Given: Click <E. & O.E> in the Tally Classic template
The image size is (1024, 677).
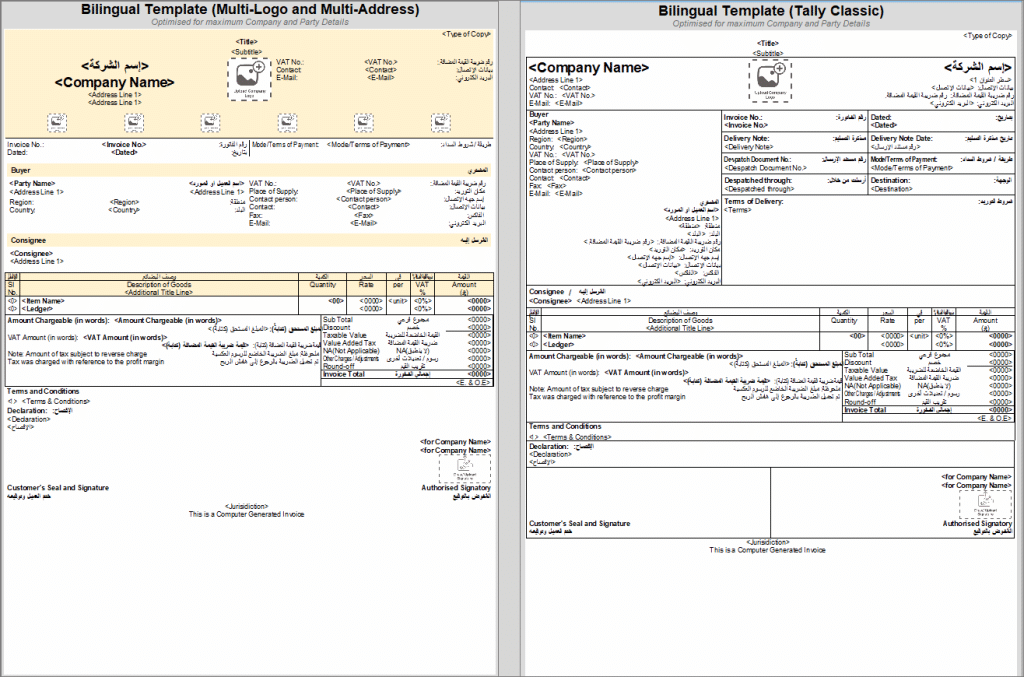Looking at the screenshot, I should [995, 418].
